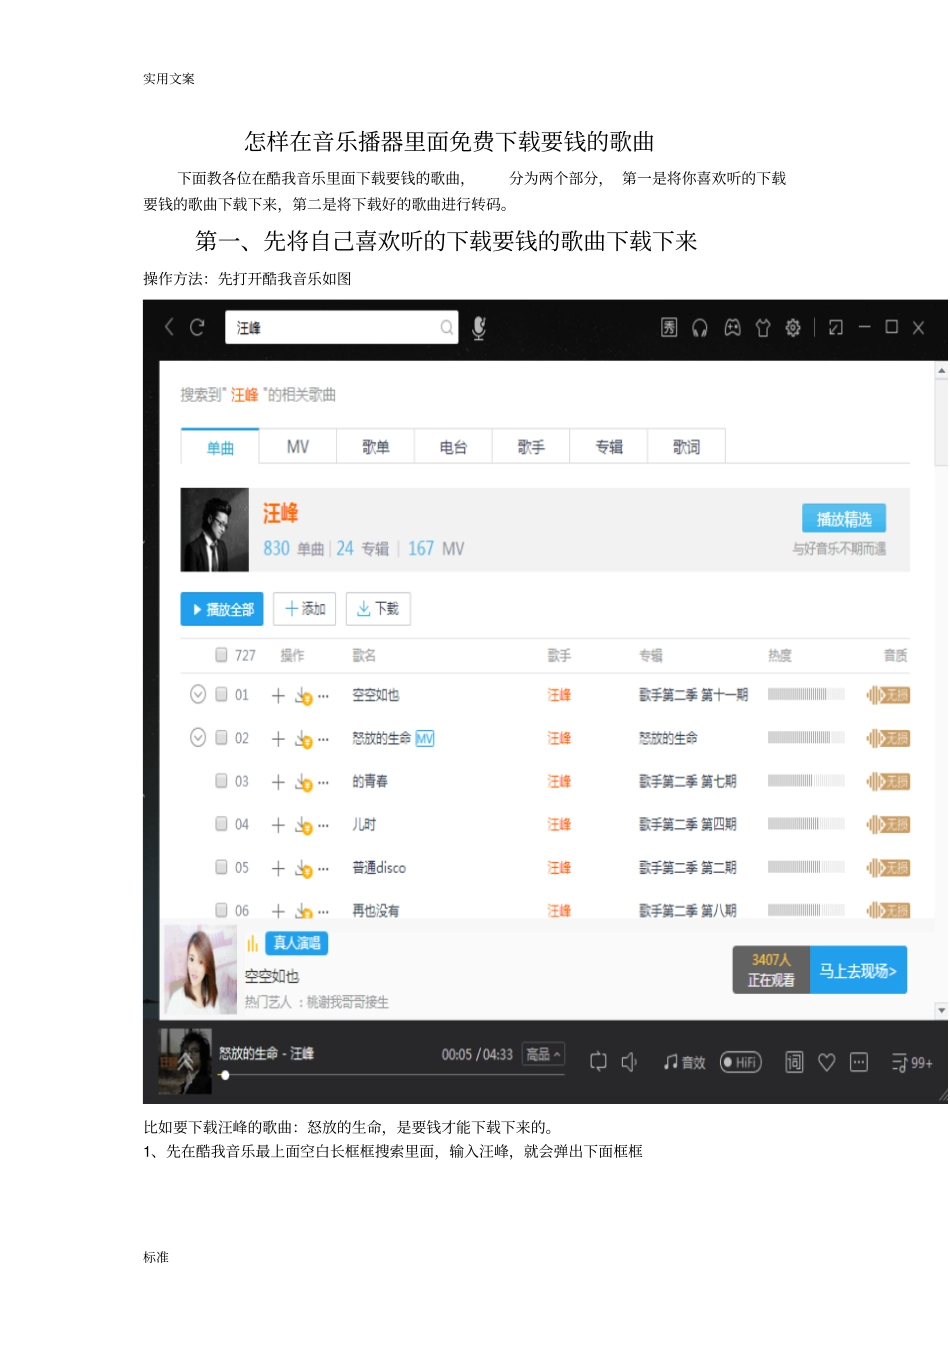
Task: Toggle the HiFi switch in player bar
Action: (x=741, y=1062)
